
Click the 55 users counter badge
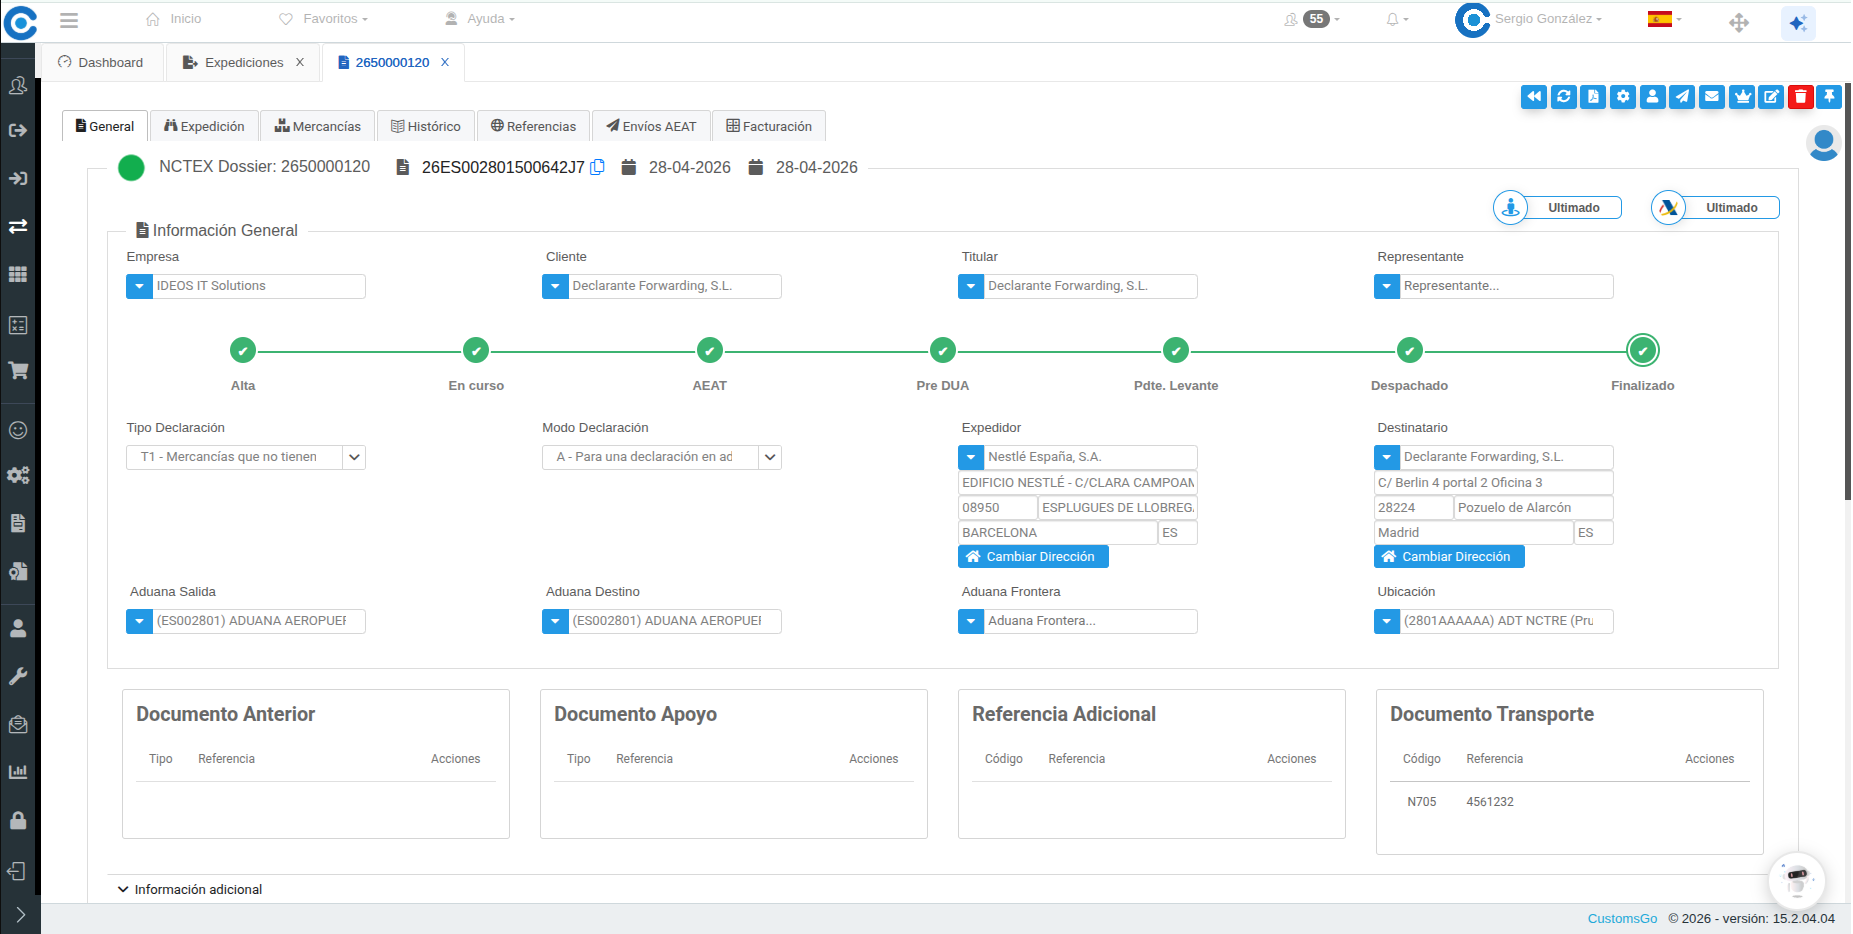pyautogui.click(x=1316, y=19)
